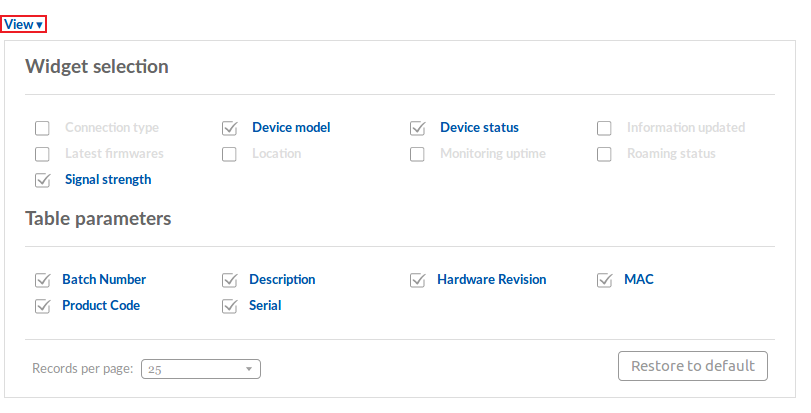Enable the Connection type widget checkbox
811x413 pixels.
click(42, 128)
